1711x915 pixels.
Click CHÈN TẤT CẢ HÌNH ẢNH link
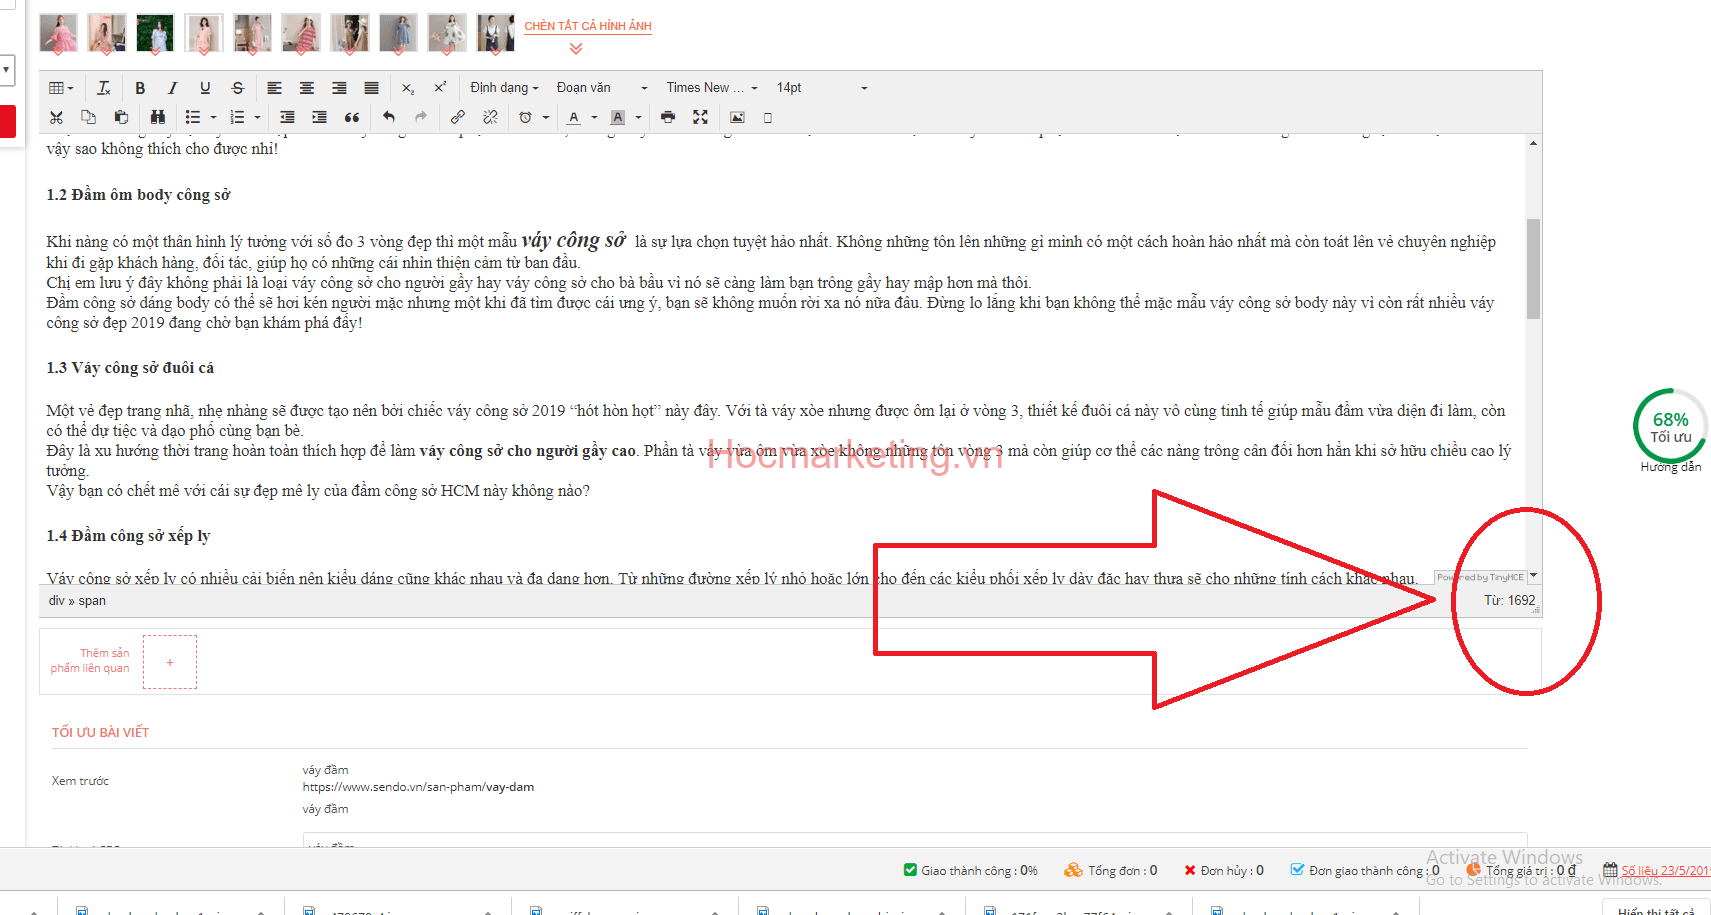tap(588, 26)
